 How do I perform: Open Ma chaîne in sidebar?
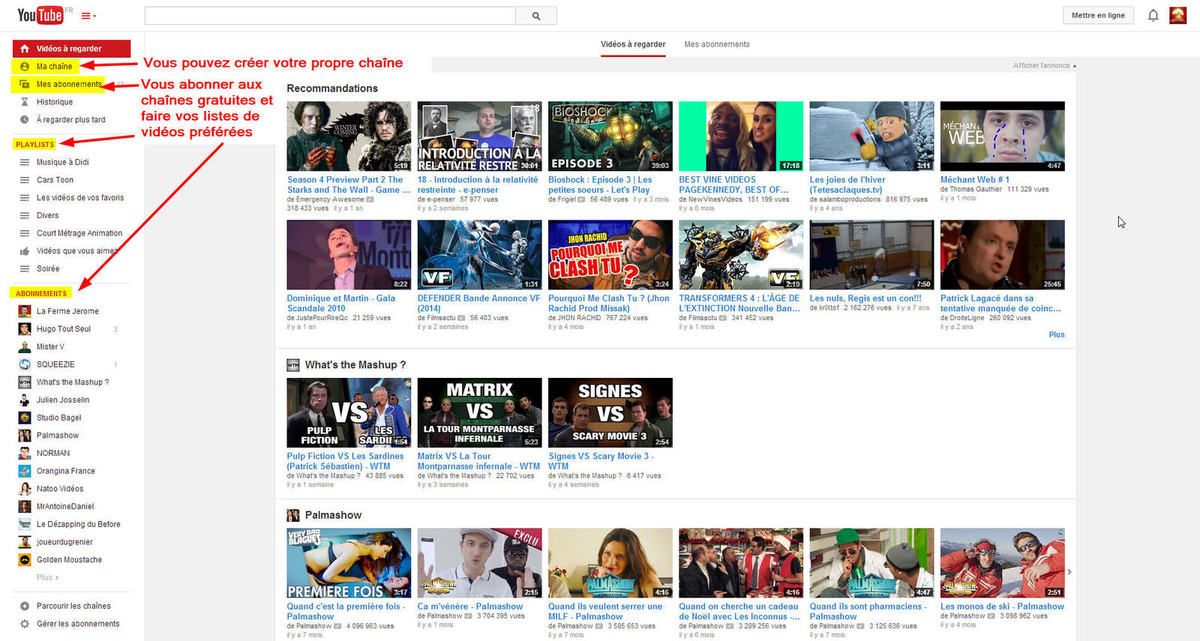pyautogui.click(x=55, y=66)
